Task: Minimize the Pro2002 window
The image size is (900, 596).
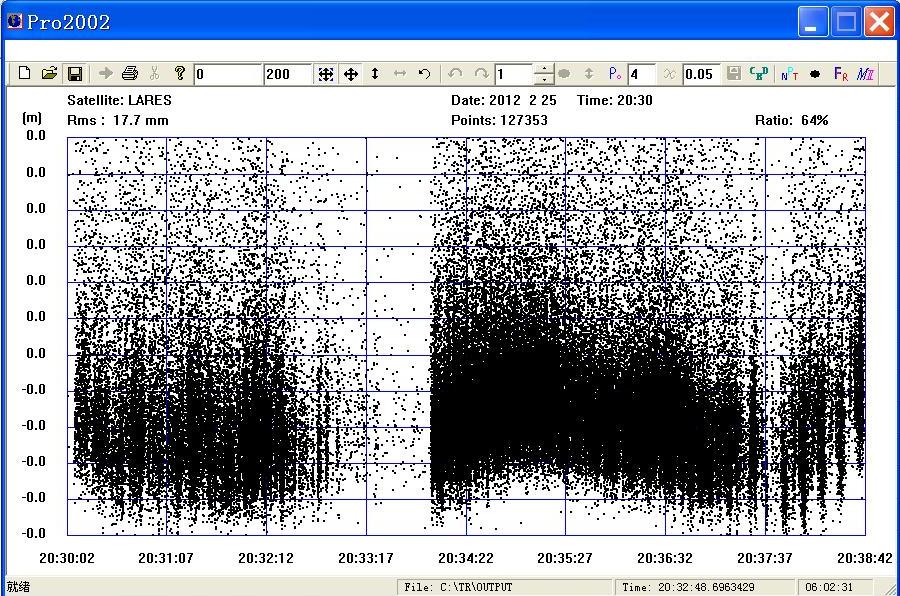Action: tap(813, 22)
